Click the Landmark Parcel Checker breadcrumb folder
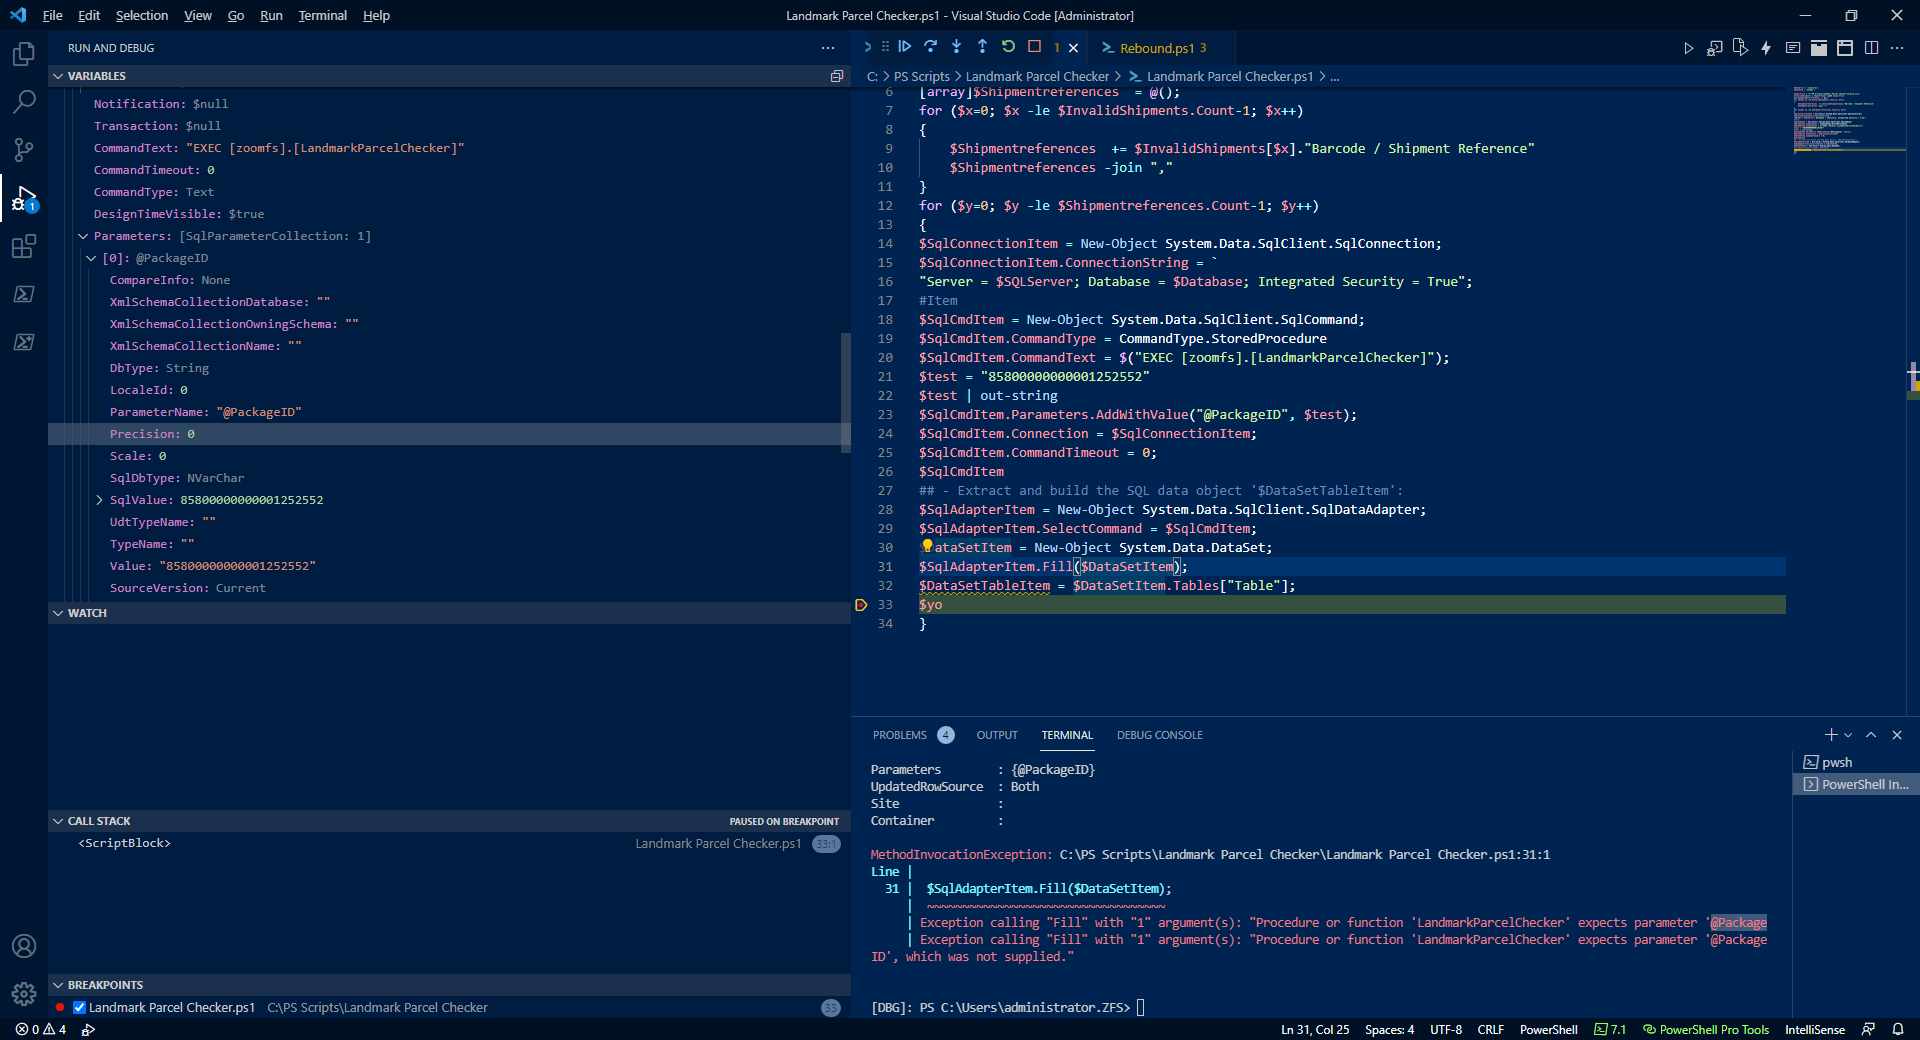The height and width of the screenshot is (1040, 1920). pyautogui.click(x=1037, y=76)
